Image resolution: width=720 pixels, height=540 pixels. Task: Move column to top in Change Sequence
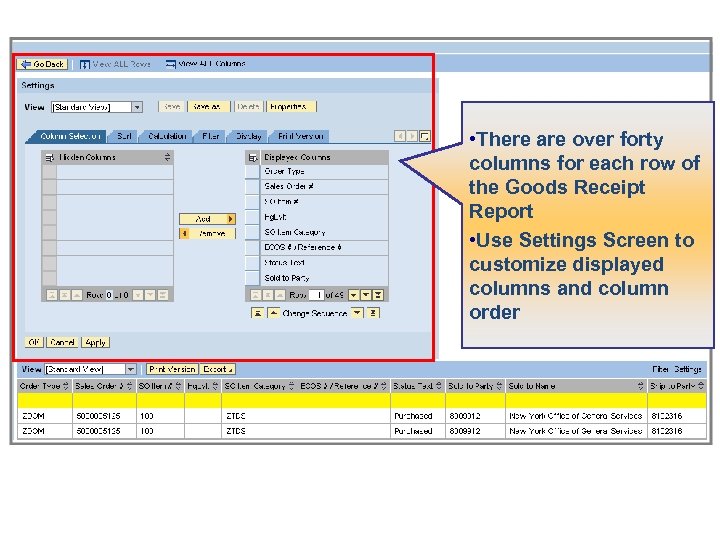(x=258, y=313)
